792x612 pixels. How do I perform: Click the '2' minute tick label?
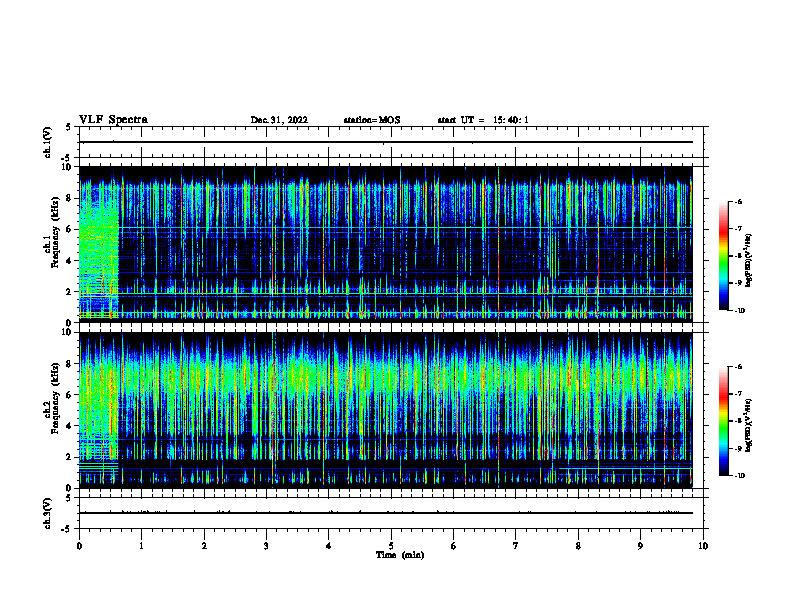(x=204, y=546)
